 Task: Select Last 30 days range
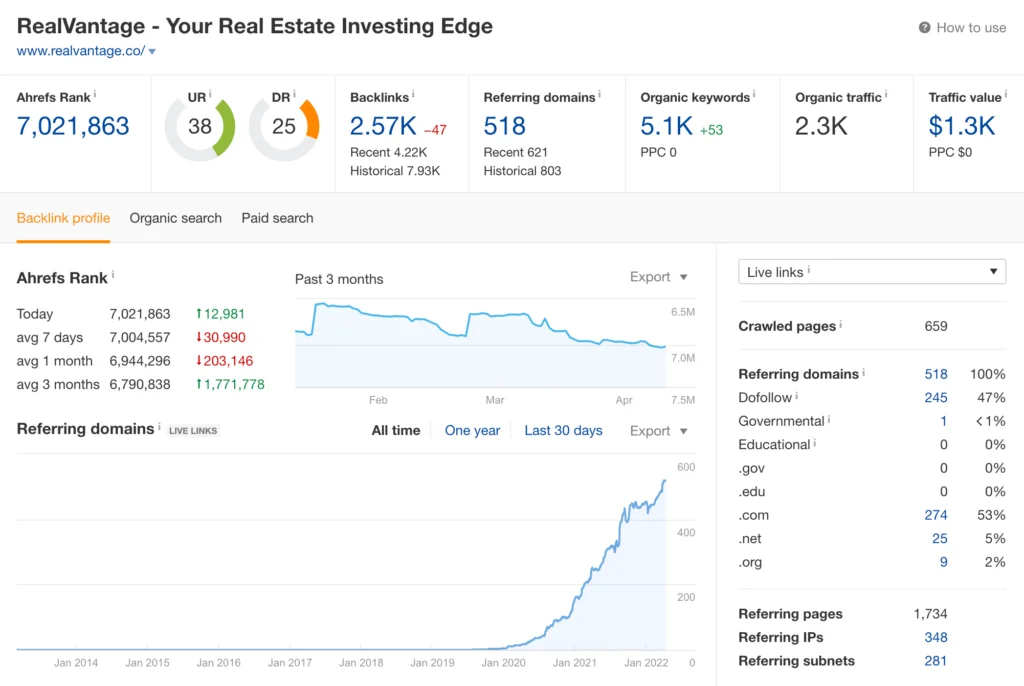[x=563, y=431]
